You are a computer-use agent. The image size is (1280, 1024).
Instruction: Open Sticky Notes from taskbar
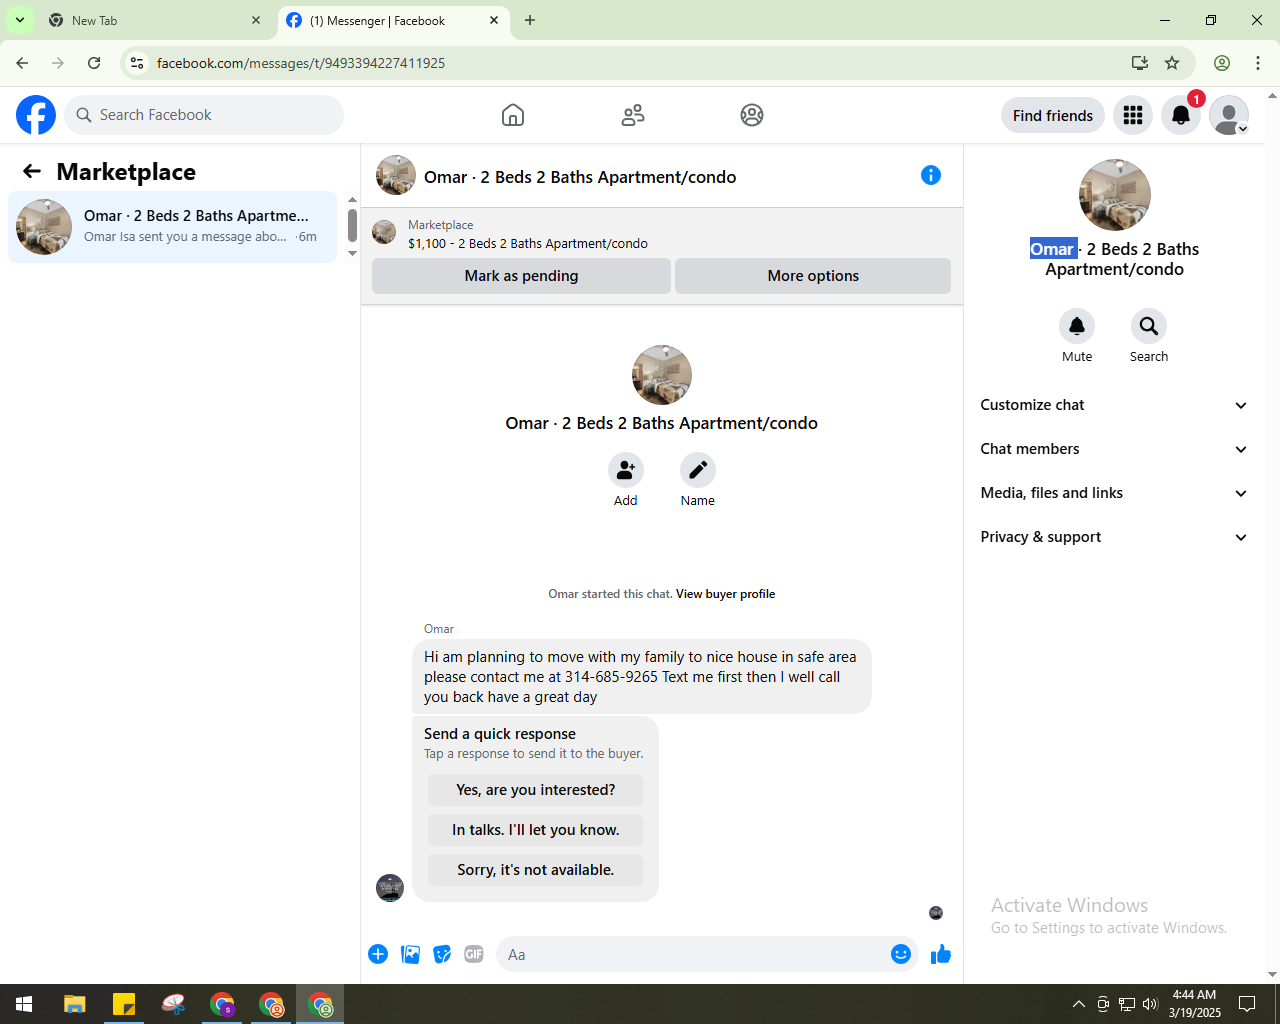coord(124,1004)
